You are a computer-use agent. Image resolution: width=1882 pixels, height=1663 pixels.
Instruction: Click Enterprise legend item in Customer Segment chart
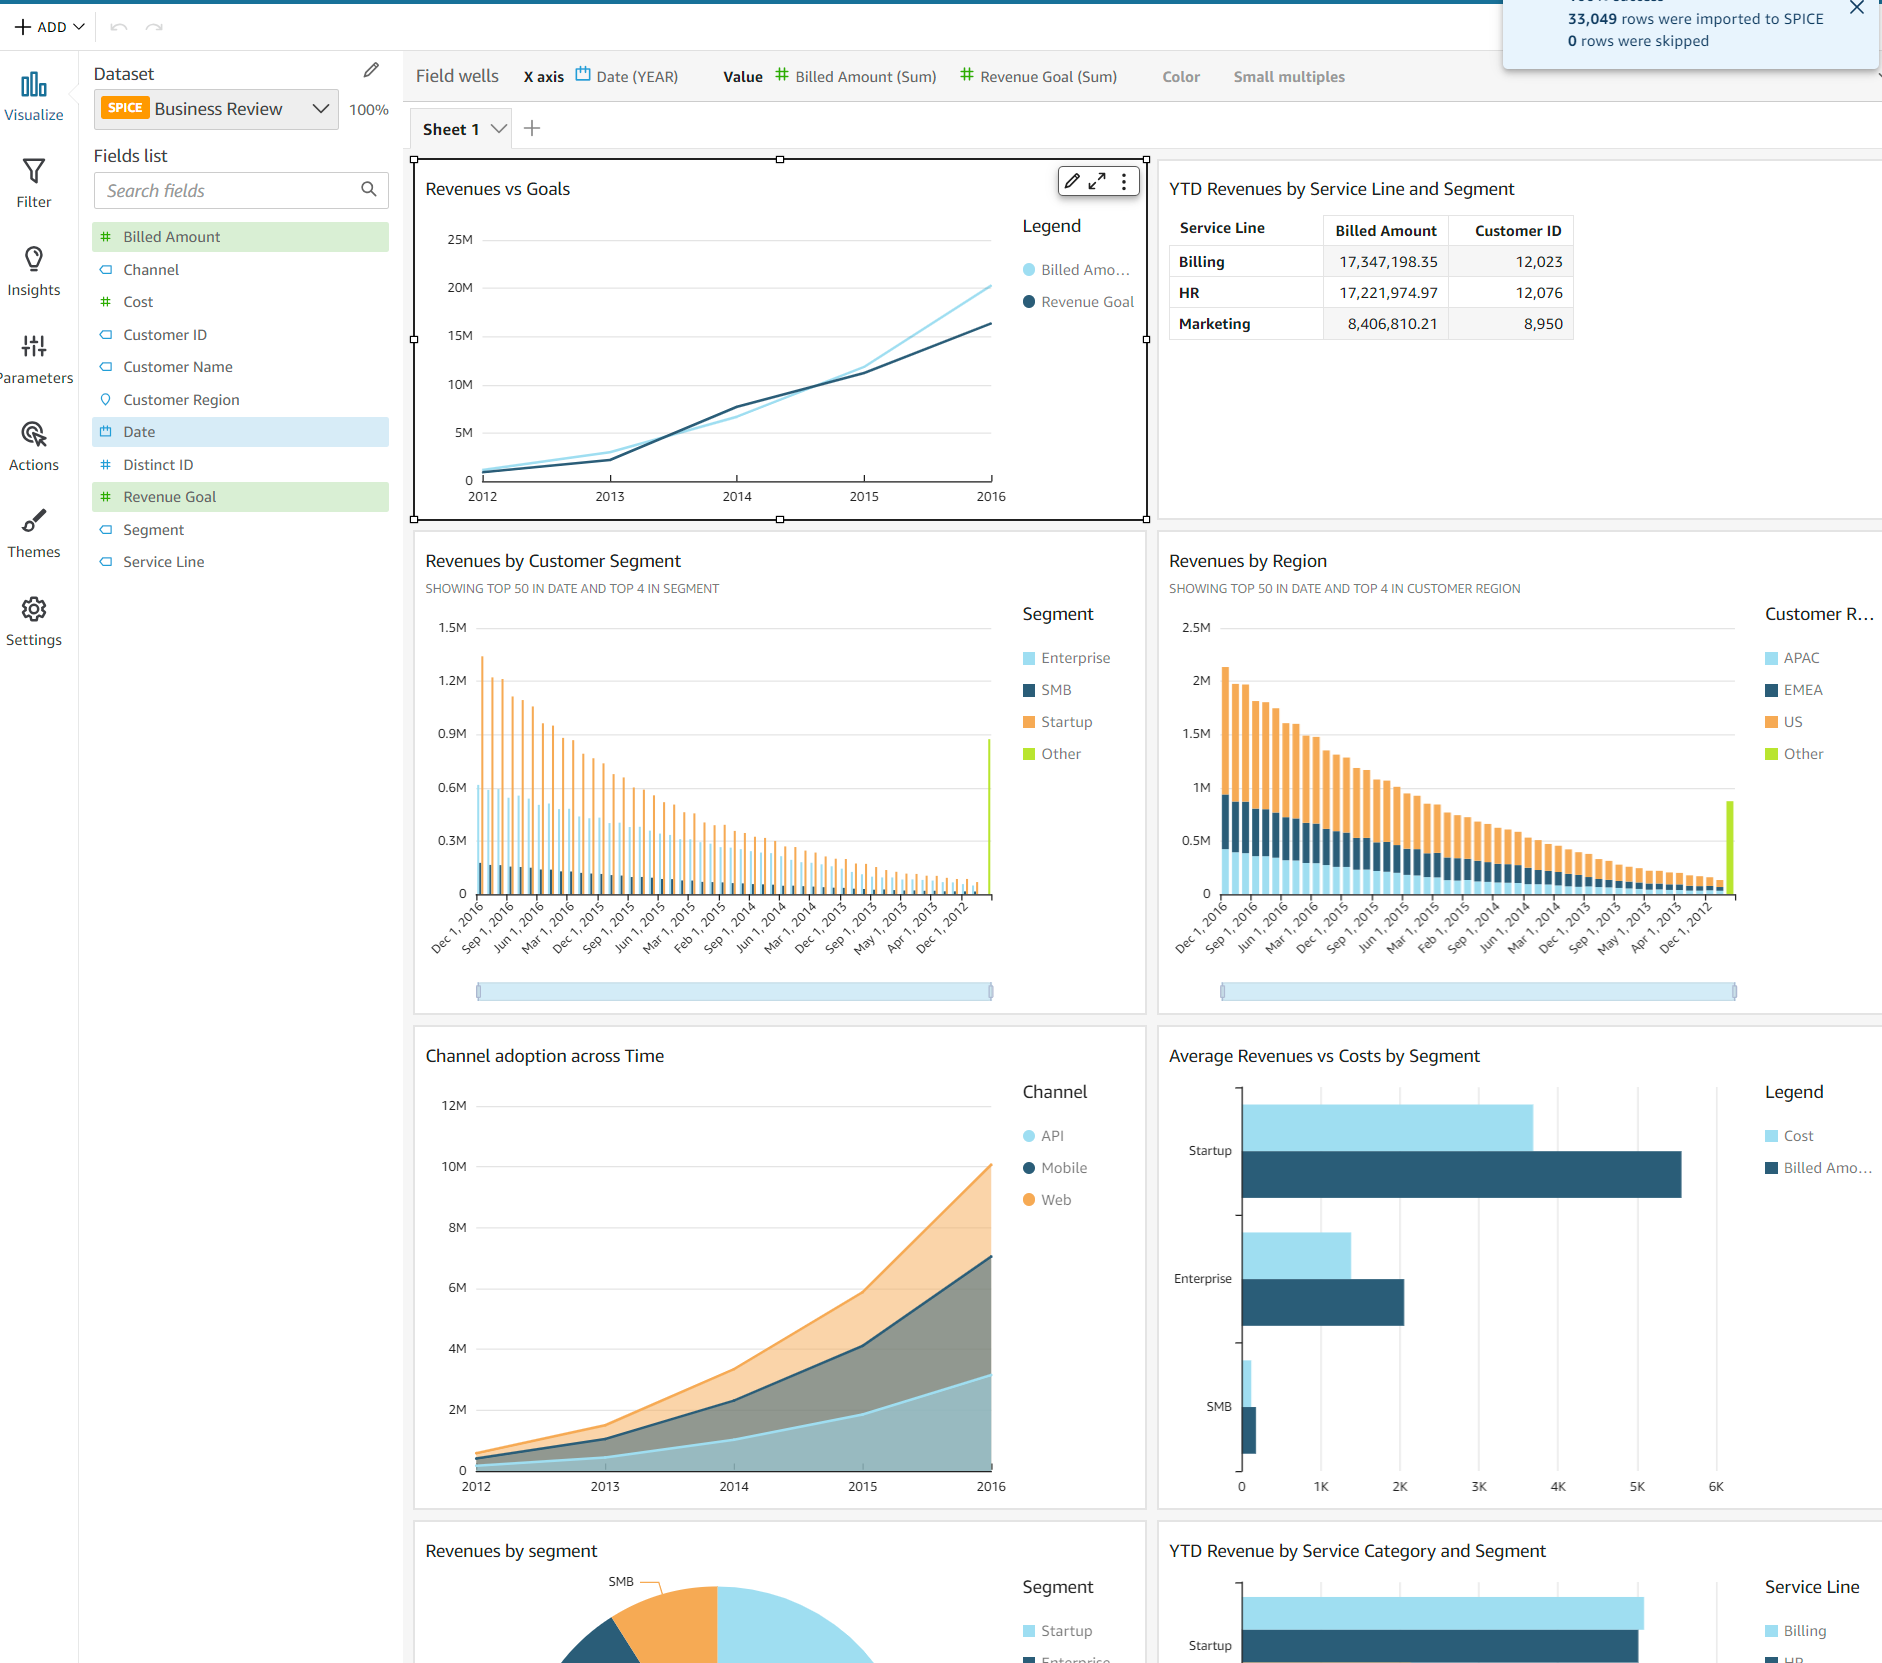[x=1066, y=658]
